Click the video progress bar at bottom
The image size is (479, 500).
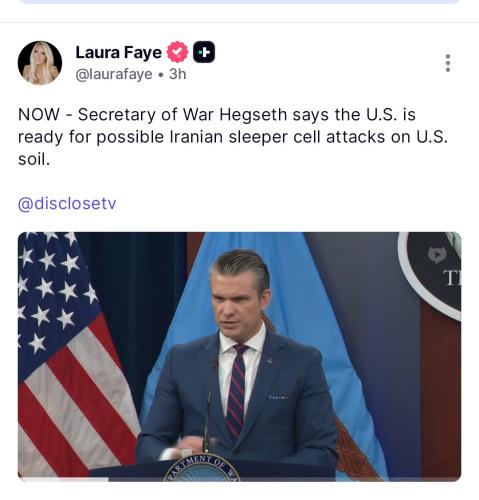click(x=239, y=480)
